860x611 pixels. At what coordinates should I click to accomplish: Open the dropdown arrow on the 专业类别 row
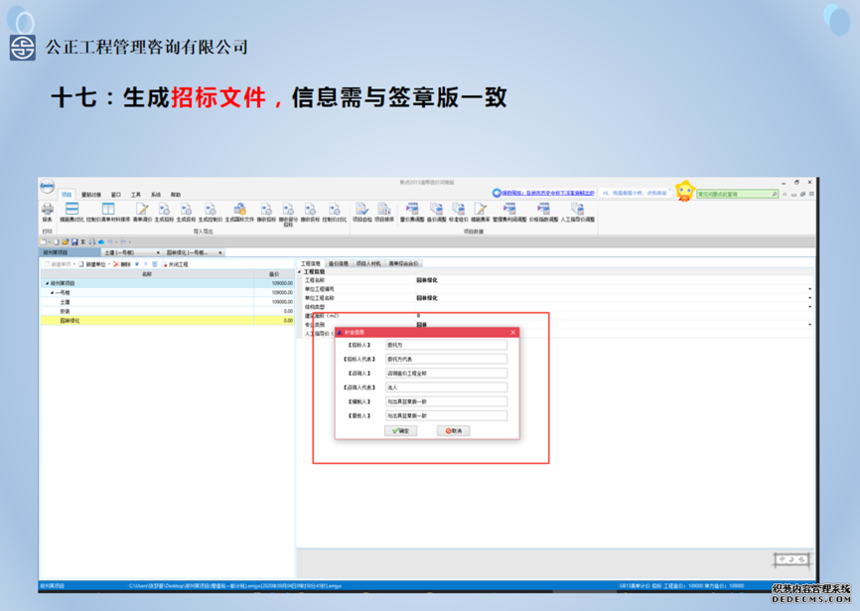pyautogui.click(x=810, y=325)
